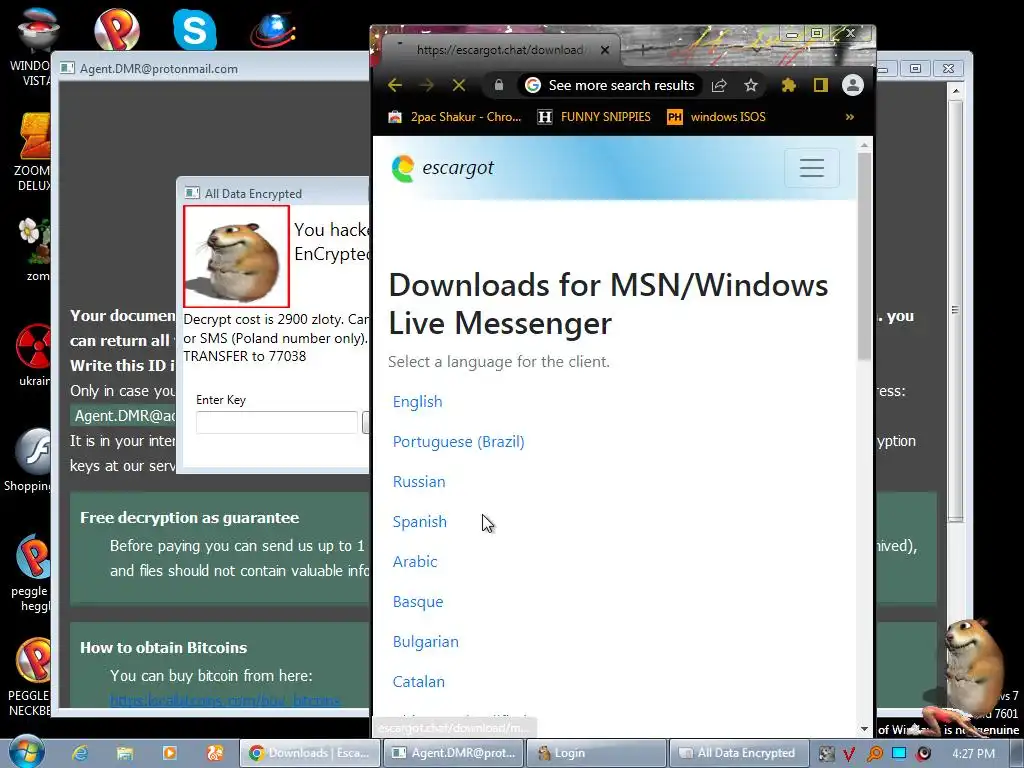Choose the Bulgarian language link
Viewport: 1024px width, 768px height.
(x=425, y=642)
